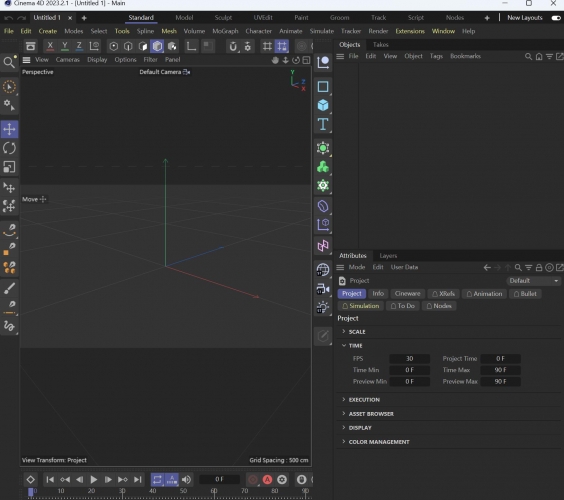Open the Deformer (Bend) icon
564x500 pixels.
323,206
